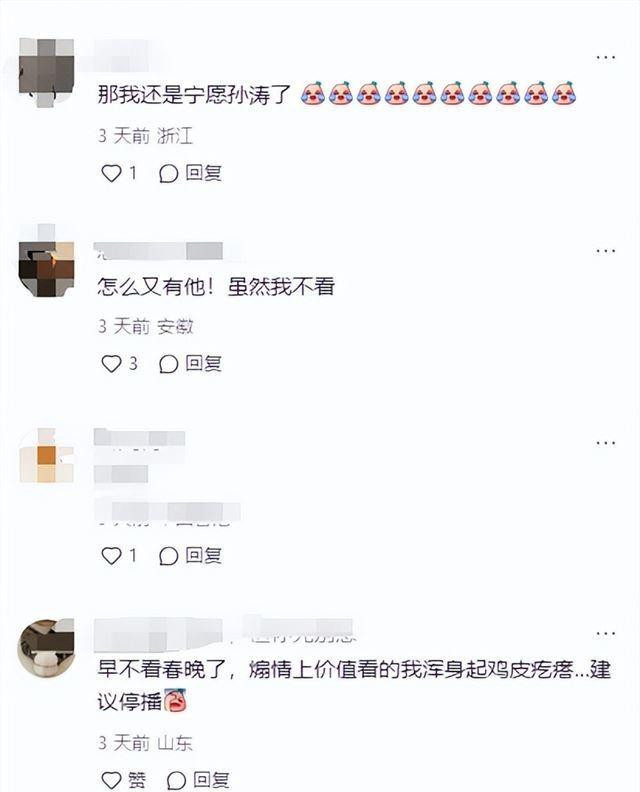The width and height of the screenshot is (640, 792).
Task: Reply bubble icon under 怎么又有他 comment
Action: click(168, 364)
